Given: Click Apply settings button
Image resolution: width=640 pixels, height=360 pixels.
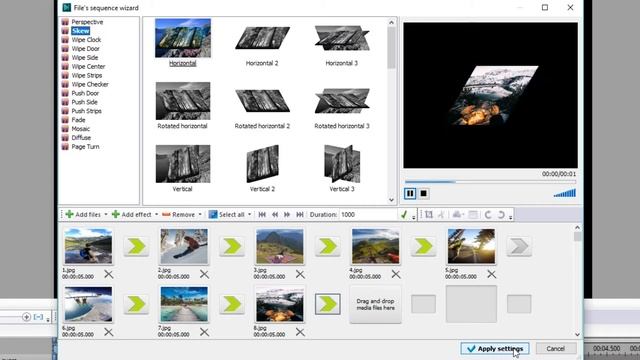Looking at the screenshot, I should click(495, 349).
